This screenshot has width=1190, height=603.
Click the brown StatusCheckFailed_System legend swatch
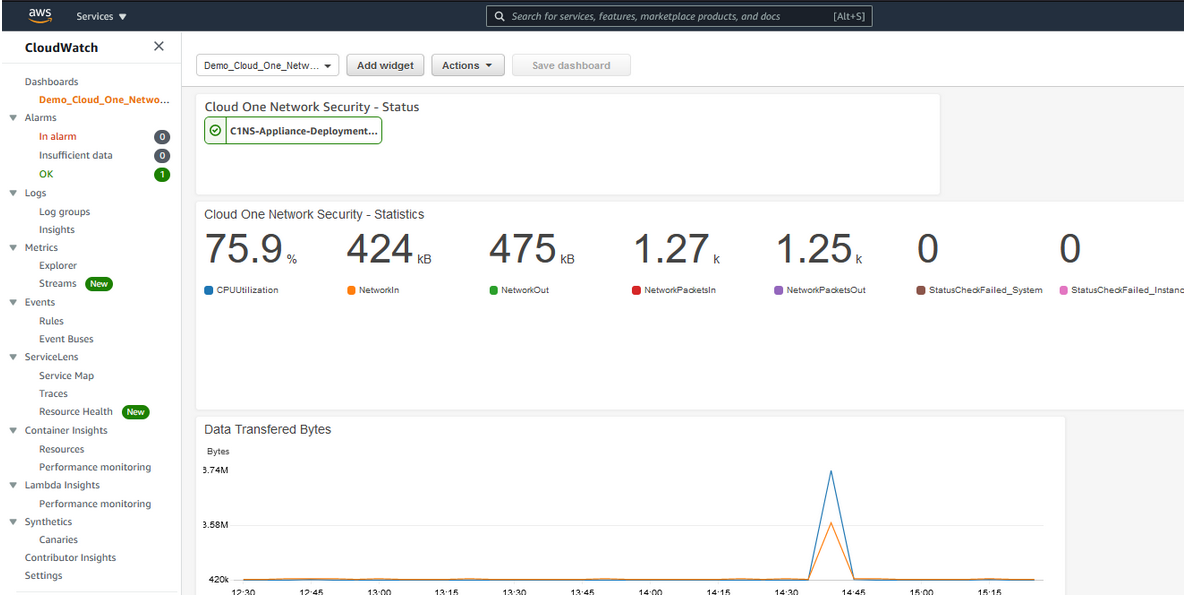click(x=921, y=291)
